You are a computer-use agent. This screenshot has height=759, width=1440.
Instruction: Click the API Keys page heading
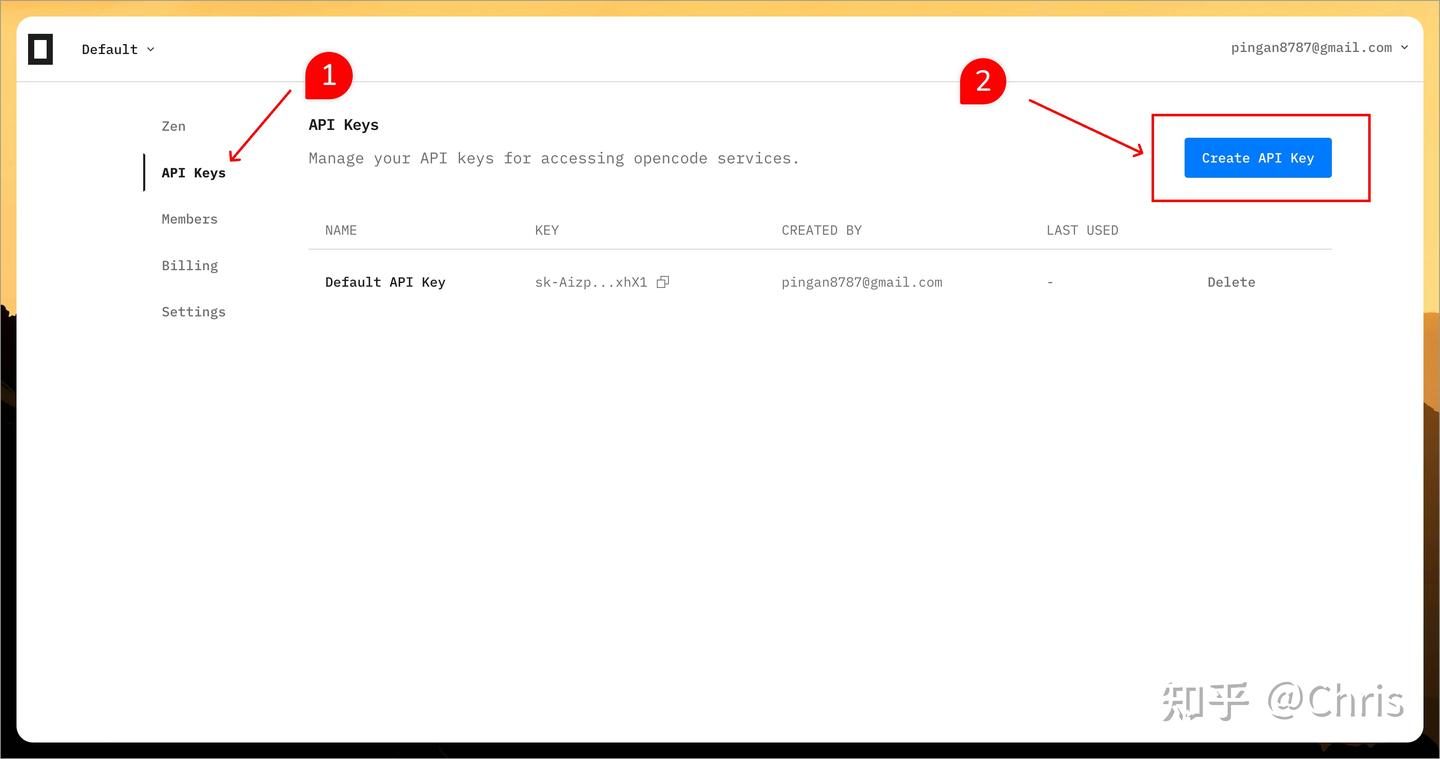[x=344, y=125]
